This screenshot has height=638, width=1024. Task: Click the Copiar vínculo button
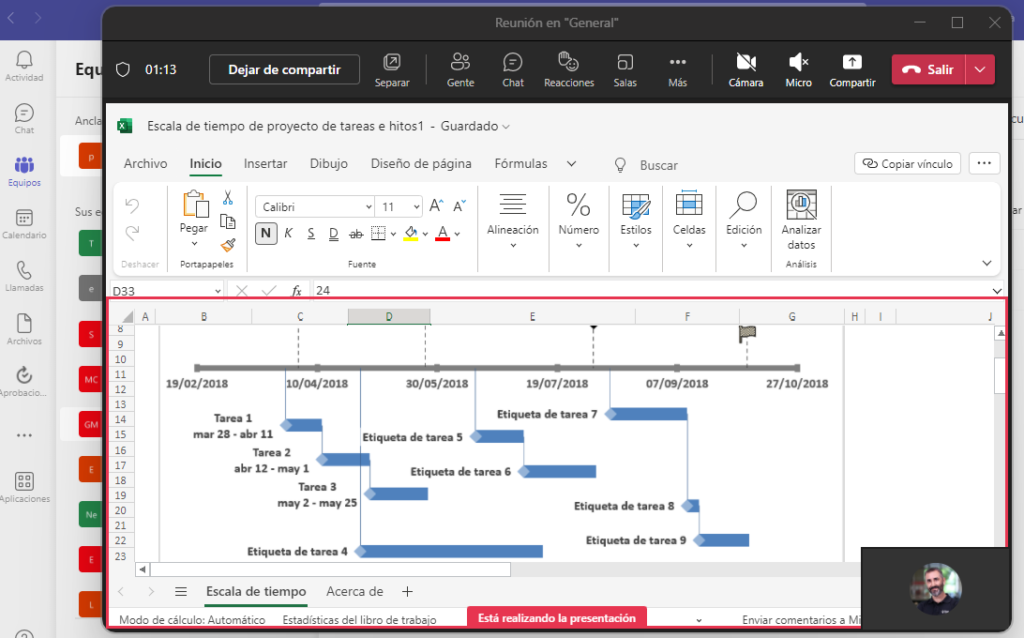(x=906, y=162)
